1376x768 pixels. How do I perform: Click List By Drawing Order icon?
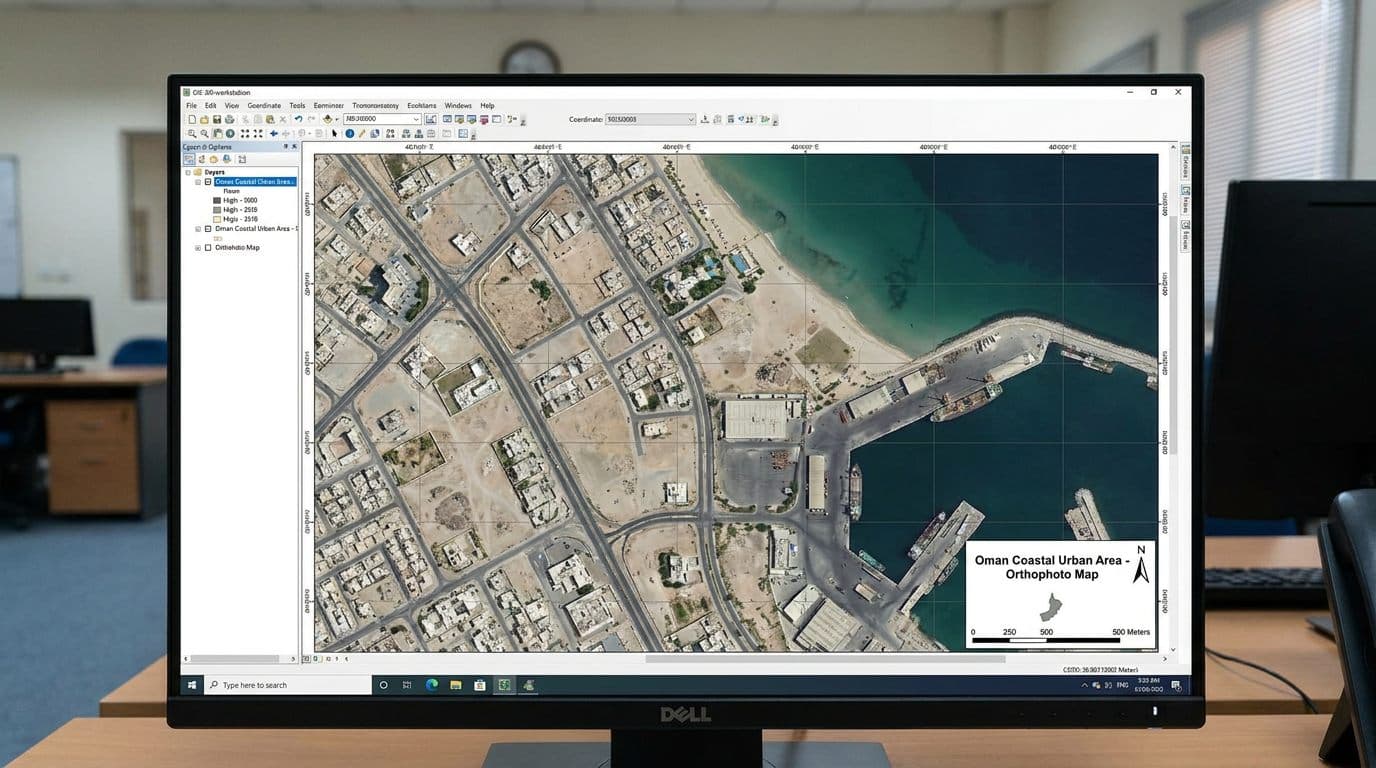tap(189, 159)
